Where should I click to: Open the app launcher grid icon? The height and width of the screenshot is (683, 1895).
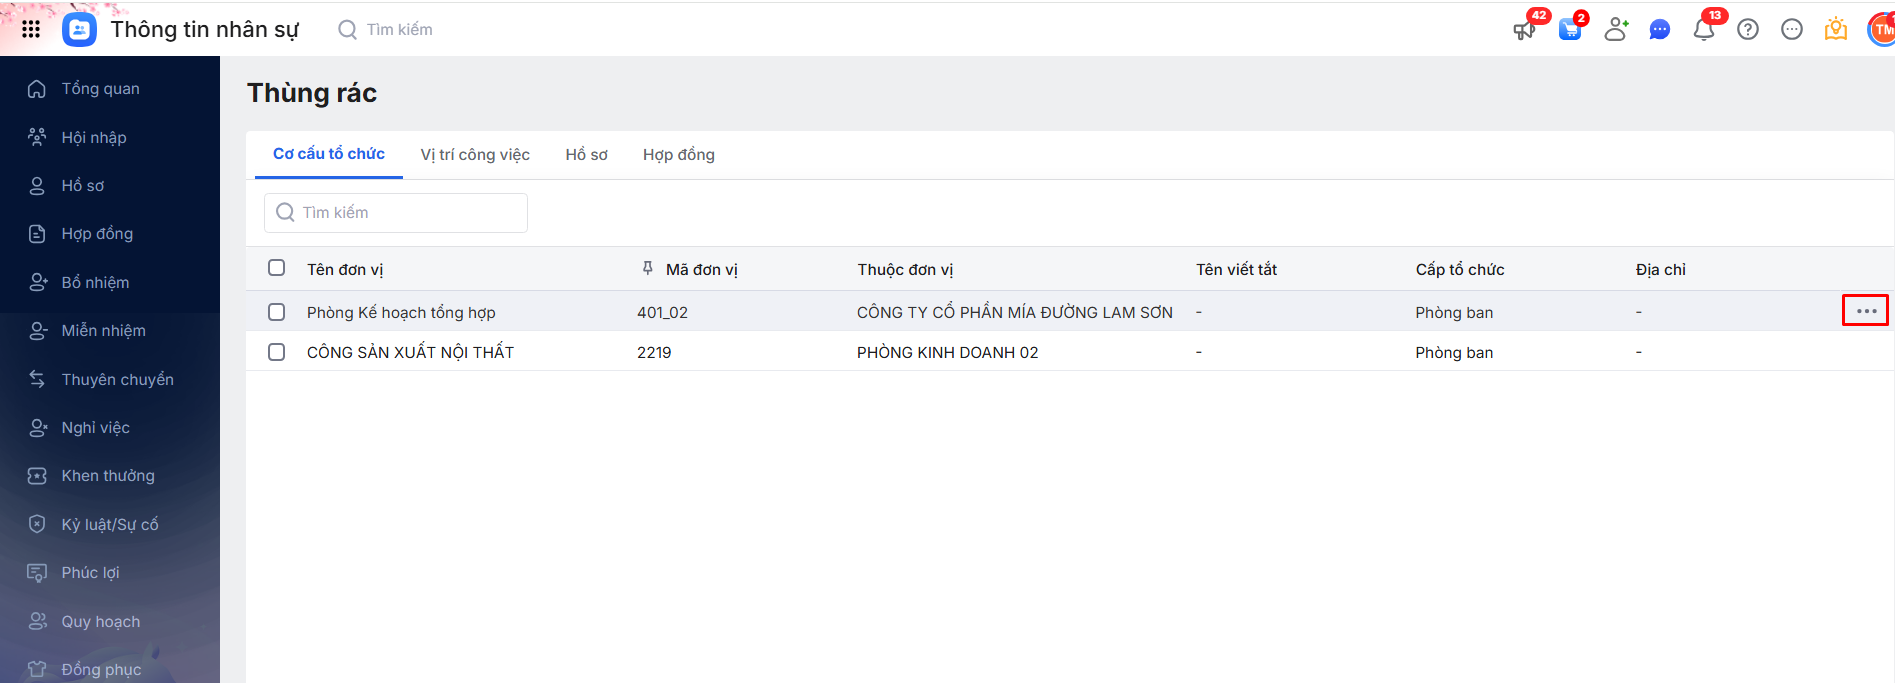coord(31,29)
